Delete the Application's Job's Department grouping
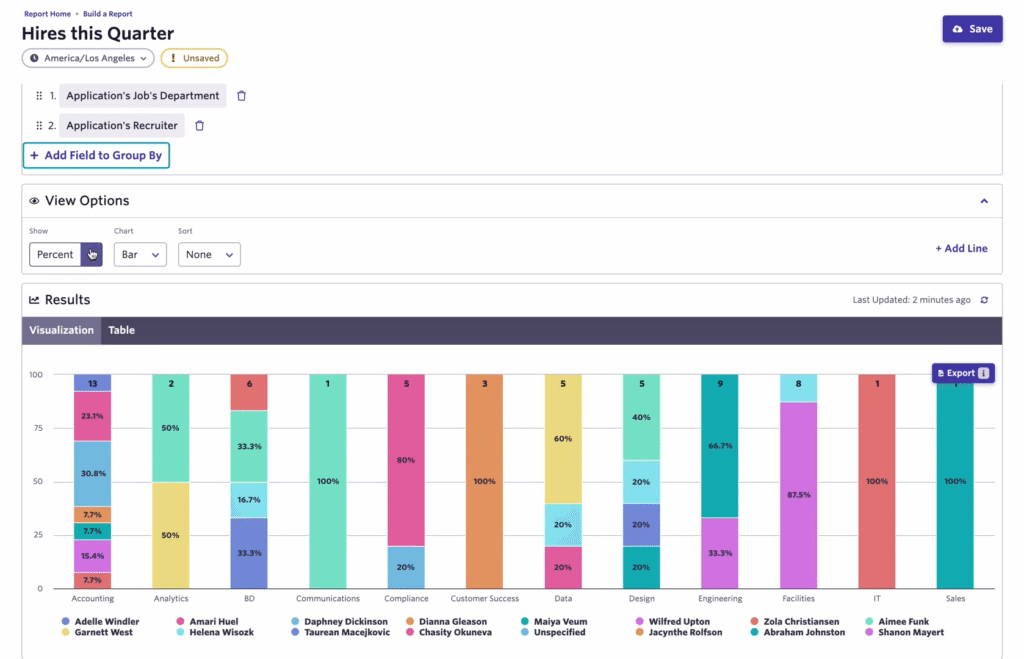 (241, 96)
